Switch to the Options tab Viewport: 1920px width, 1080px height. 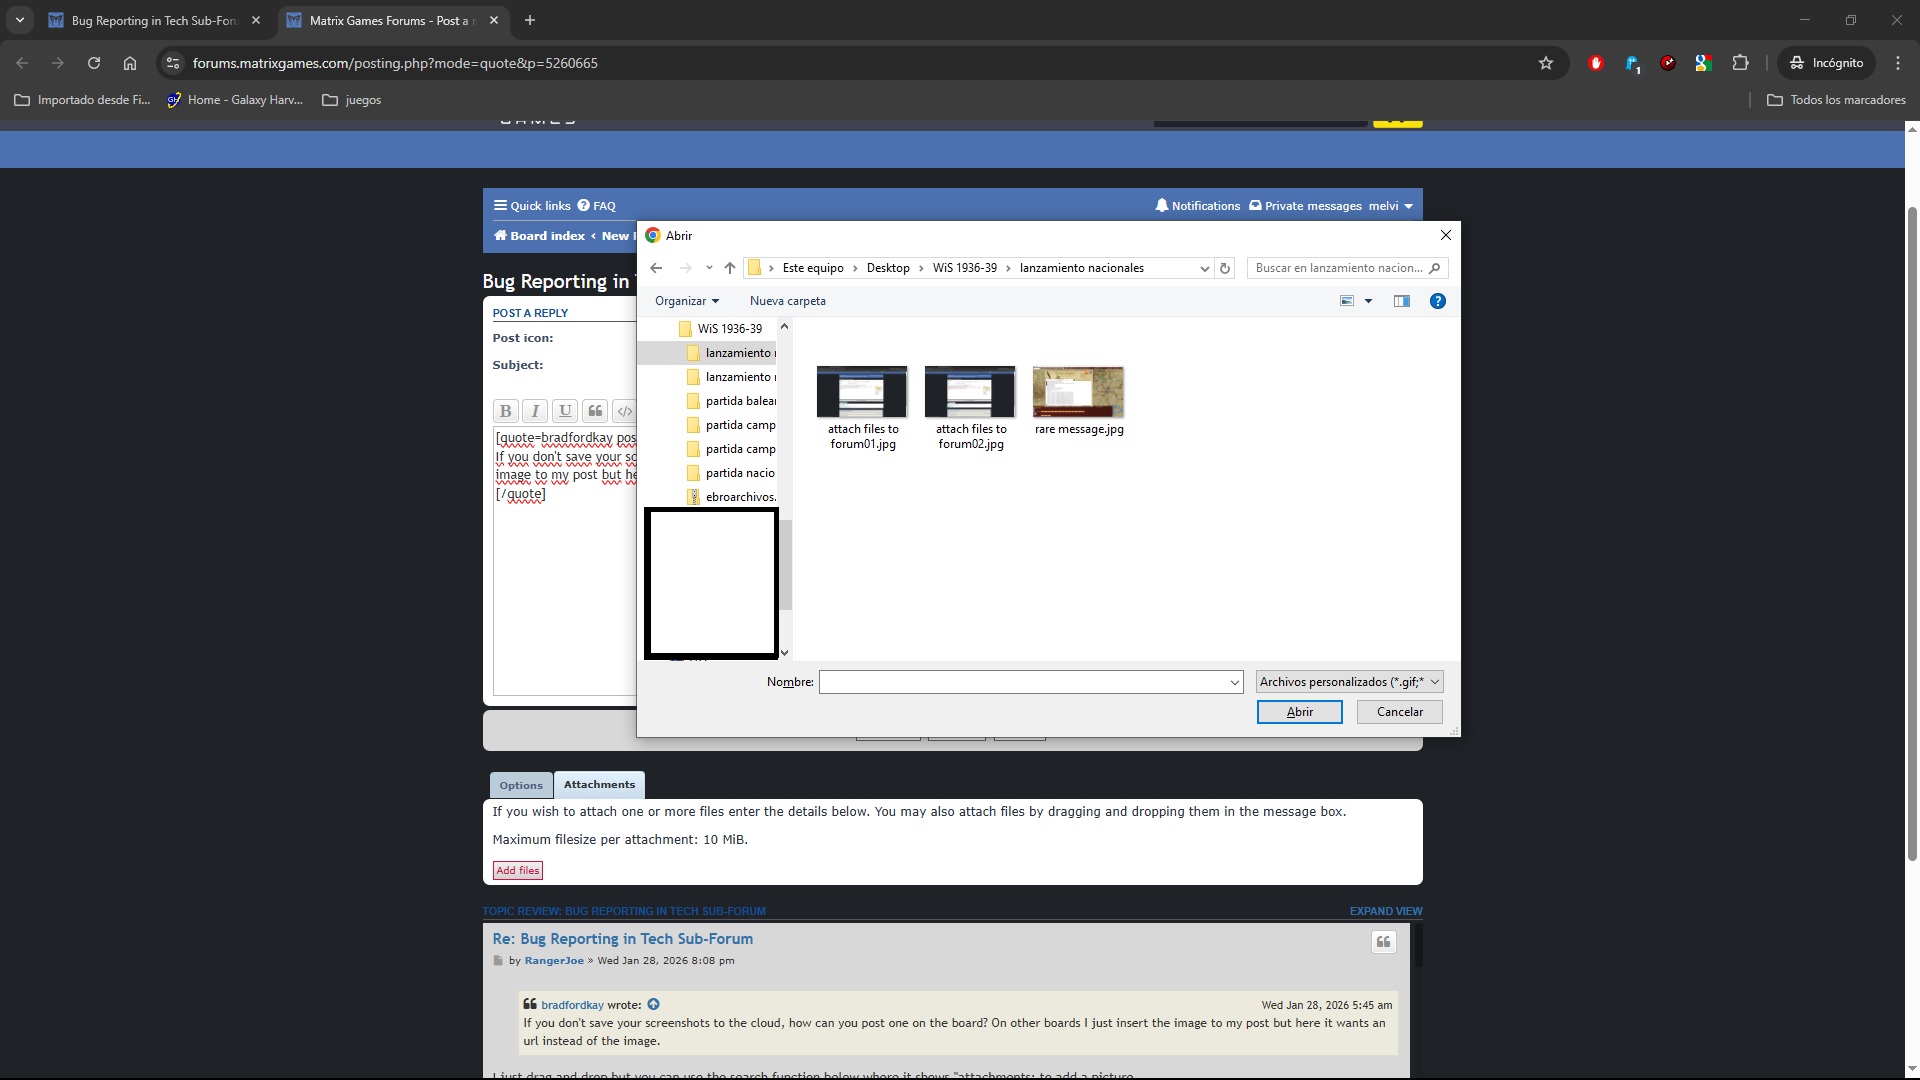pyautogui.click(x=521, y=784)
